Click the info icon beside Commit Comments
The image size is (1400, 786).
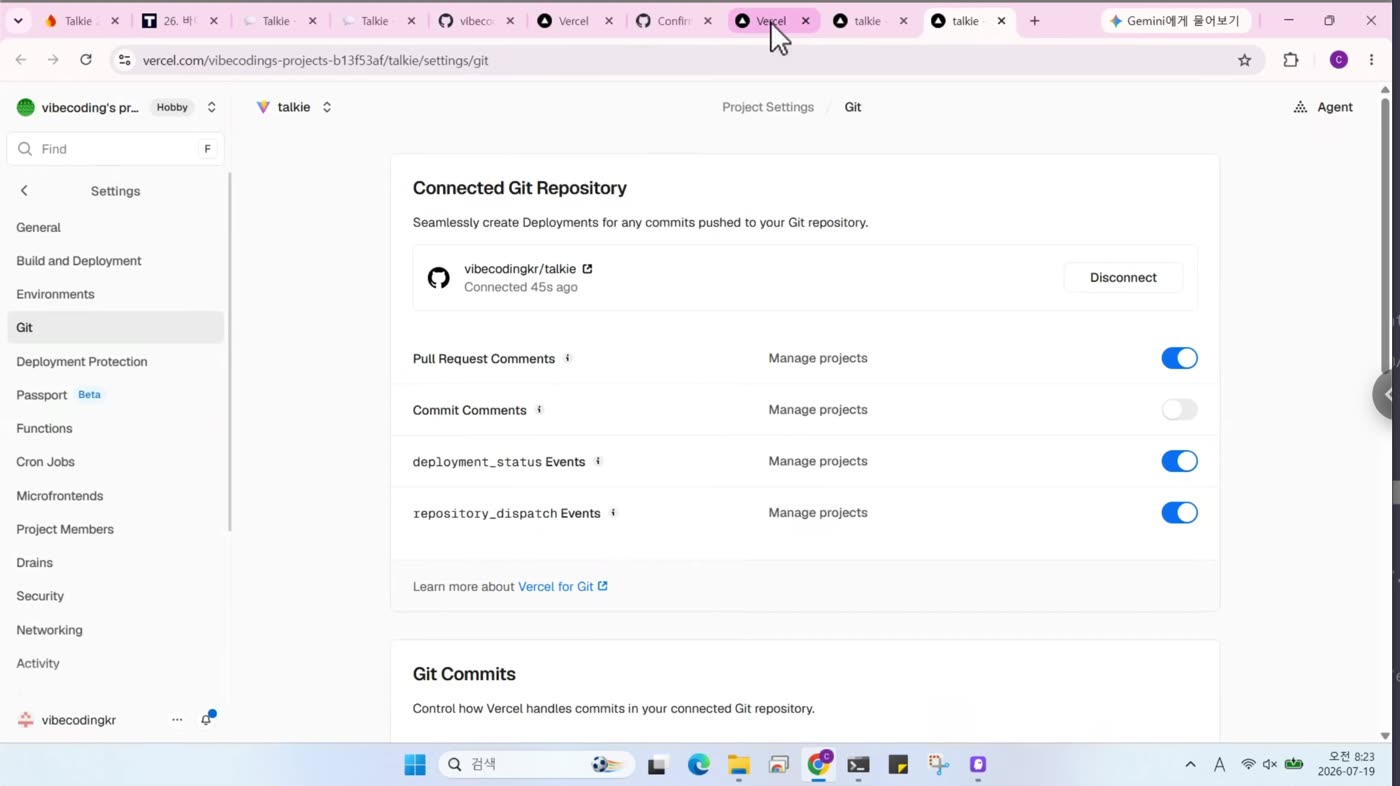tap(539, 410)
